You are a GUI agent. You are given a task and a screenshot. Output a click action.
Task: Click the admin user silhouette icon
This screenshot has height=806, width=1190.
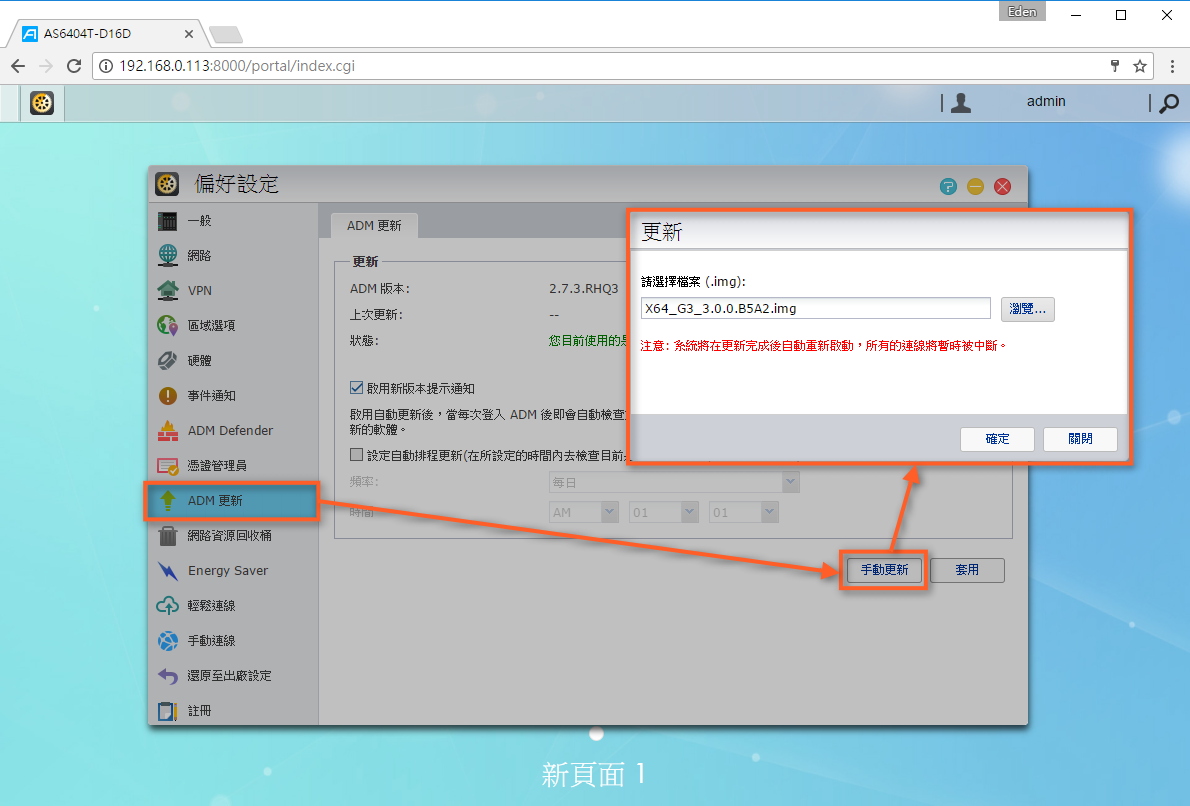point(961,102)
